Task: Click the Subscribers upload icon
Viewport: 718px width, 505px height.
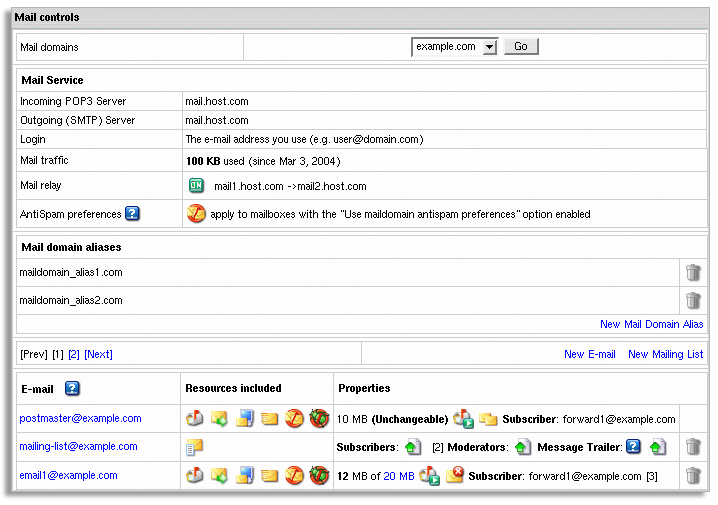Action: point(413,447)
